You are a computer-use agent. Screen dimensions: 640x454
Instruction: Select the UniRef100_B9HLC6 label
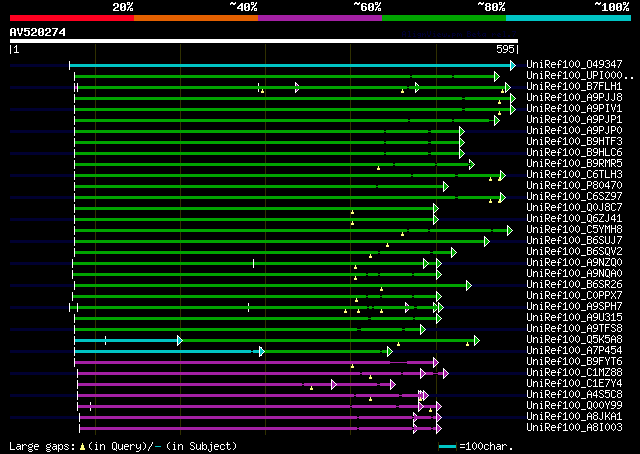pyautogui.click(x=574, y=152)
